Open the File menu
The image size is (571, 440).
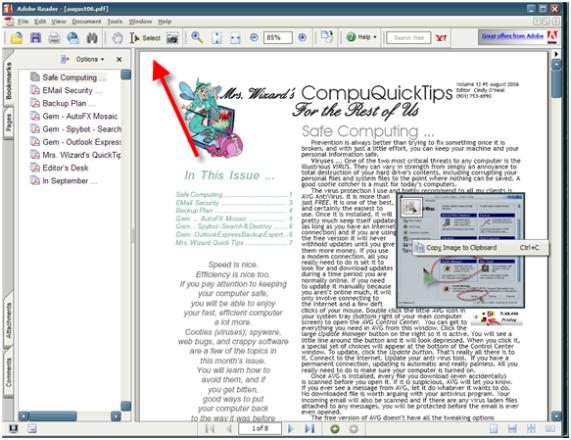(23, 21)
